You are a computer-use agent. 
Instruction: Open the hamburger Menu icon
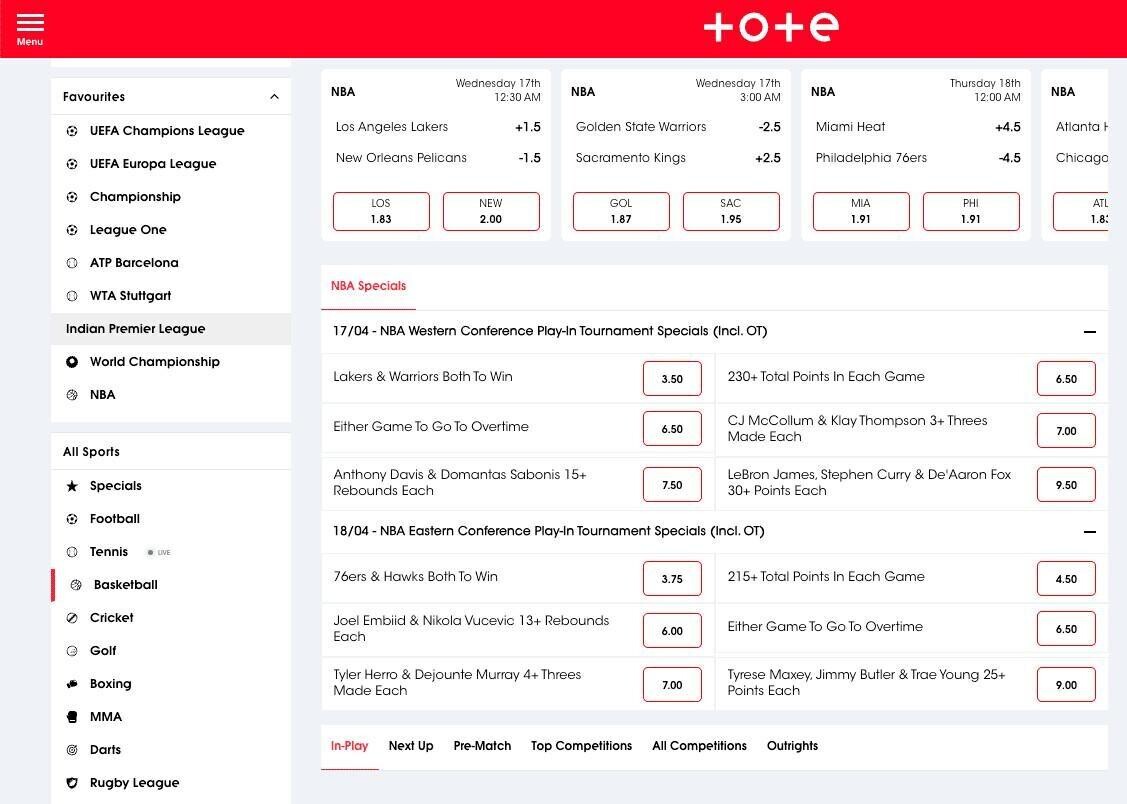30,28
